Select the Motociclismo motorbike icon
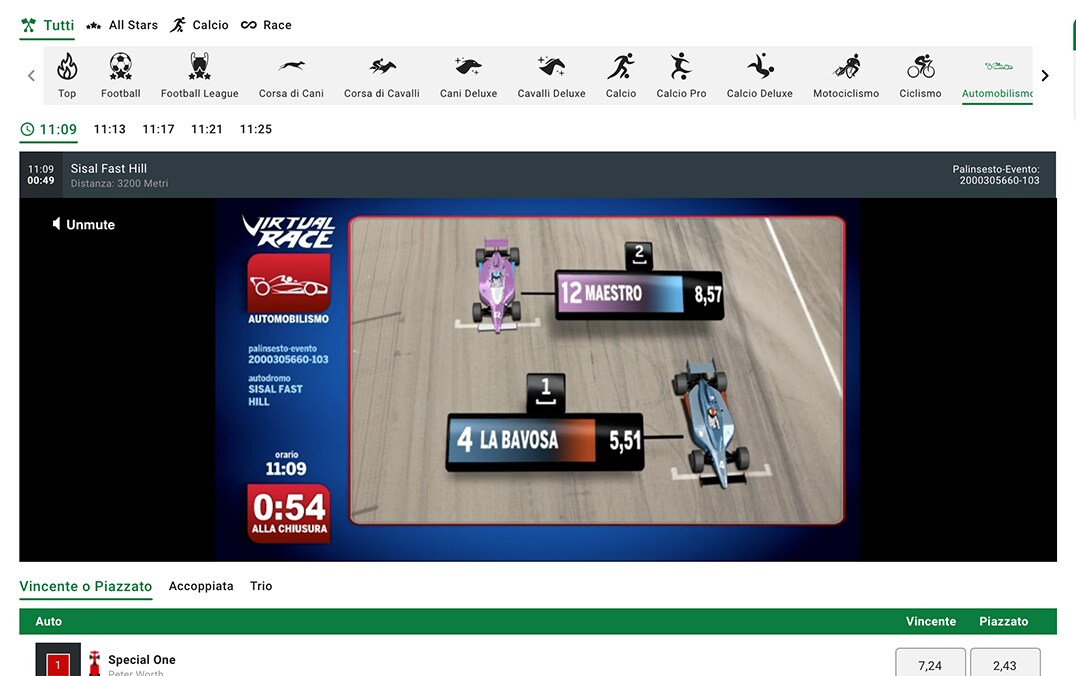 click(847, 67)
